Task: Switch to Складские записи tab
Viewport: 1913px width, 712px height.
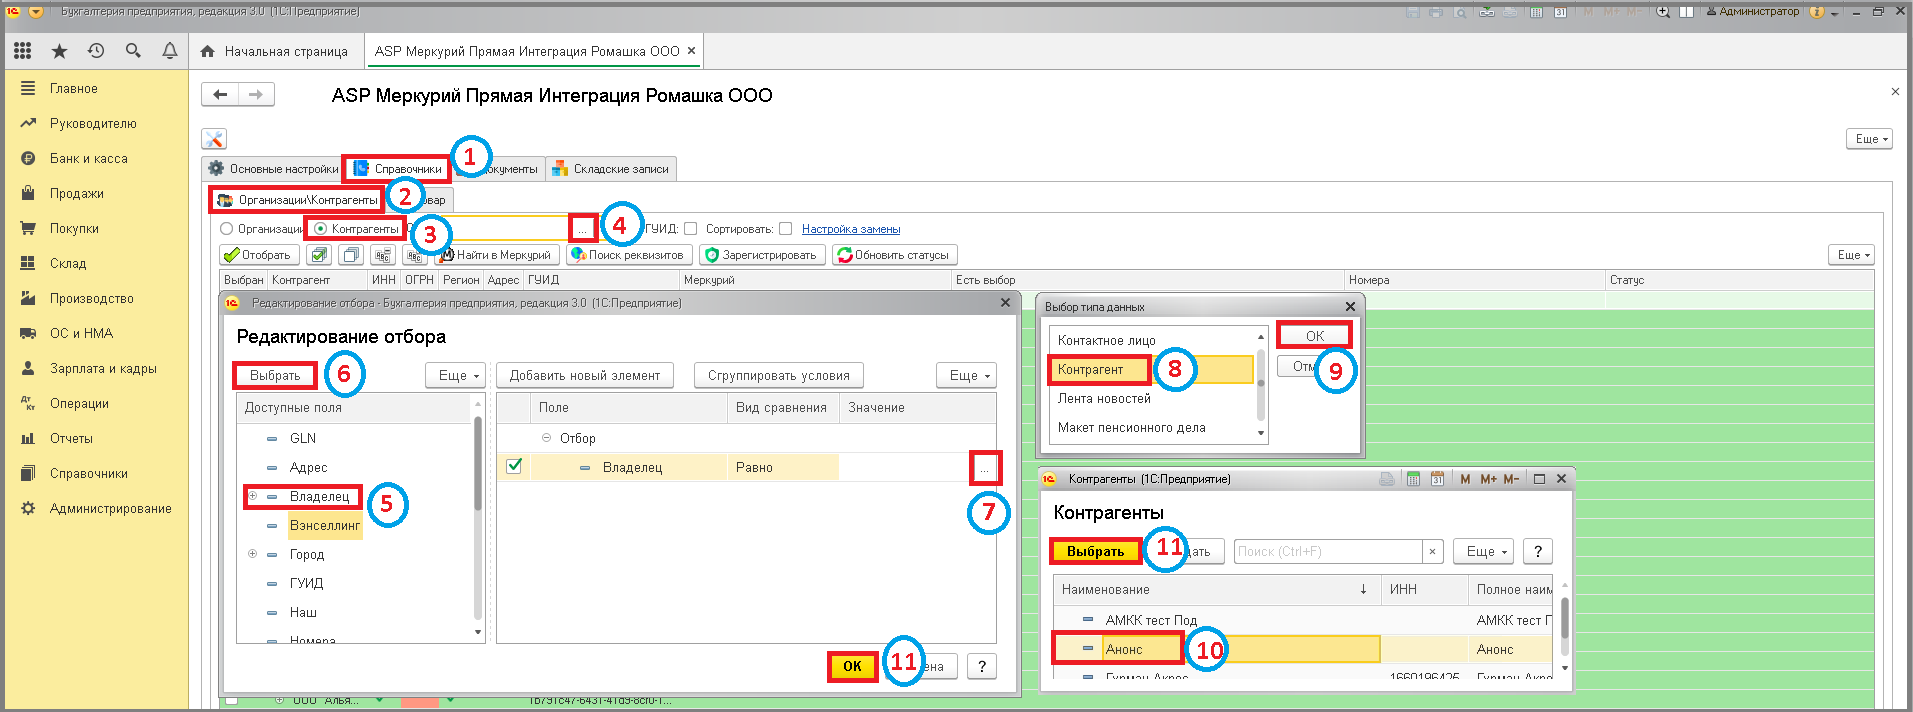Action: point(611,169)
